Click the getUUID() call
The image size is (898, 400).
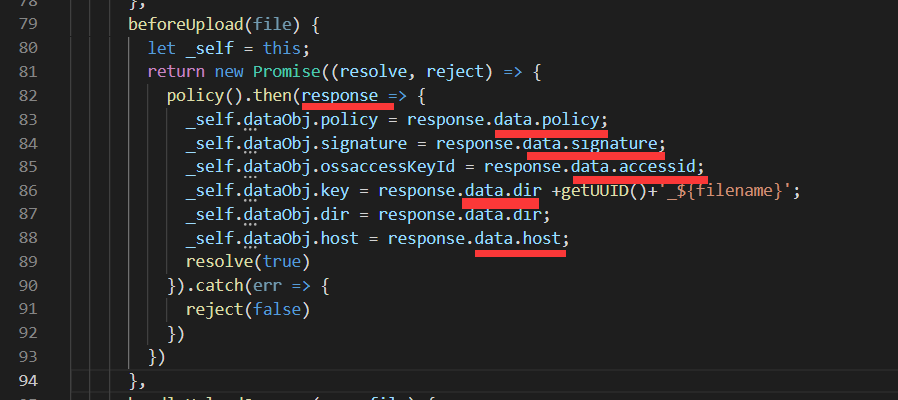[x=604, y=191]
